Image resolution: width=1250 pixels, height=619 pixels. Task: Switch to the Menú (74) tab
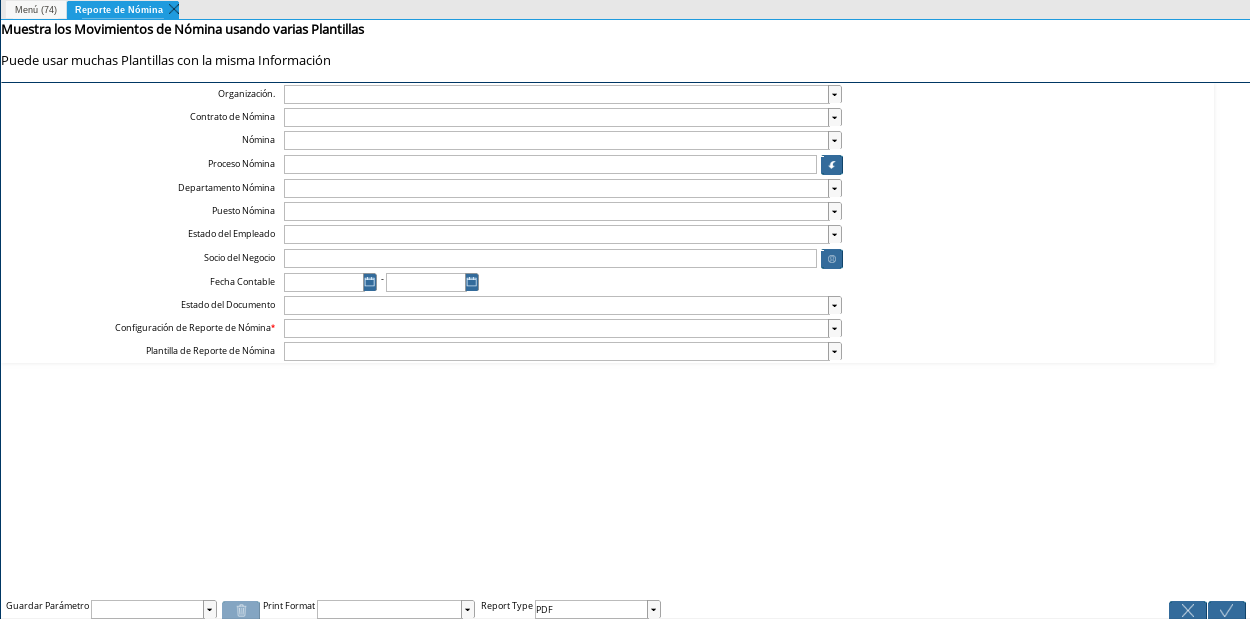35,10
